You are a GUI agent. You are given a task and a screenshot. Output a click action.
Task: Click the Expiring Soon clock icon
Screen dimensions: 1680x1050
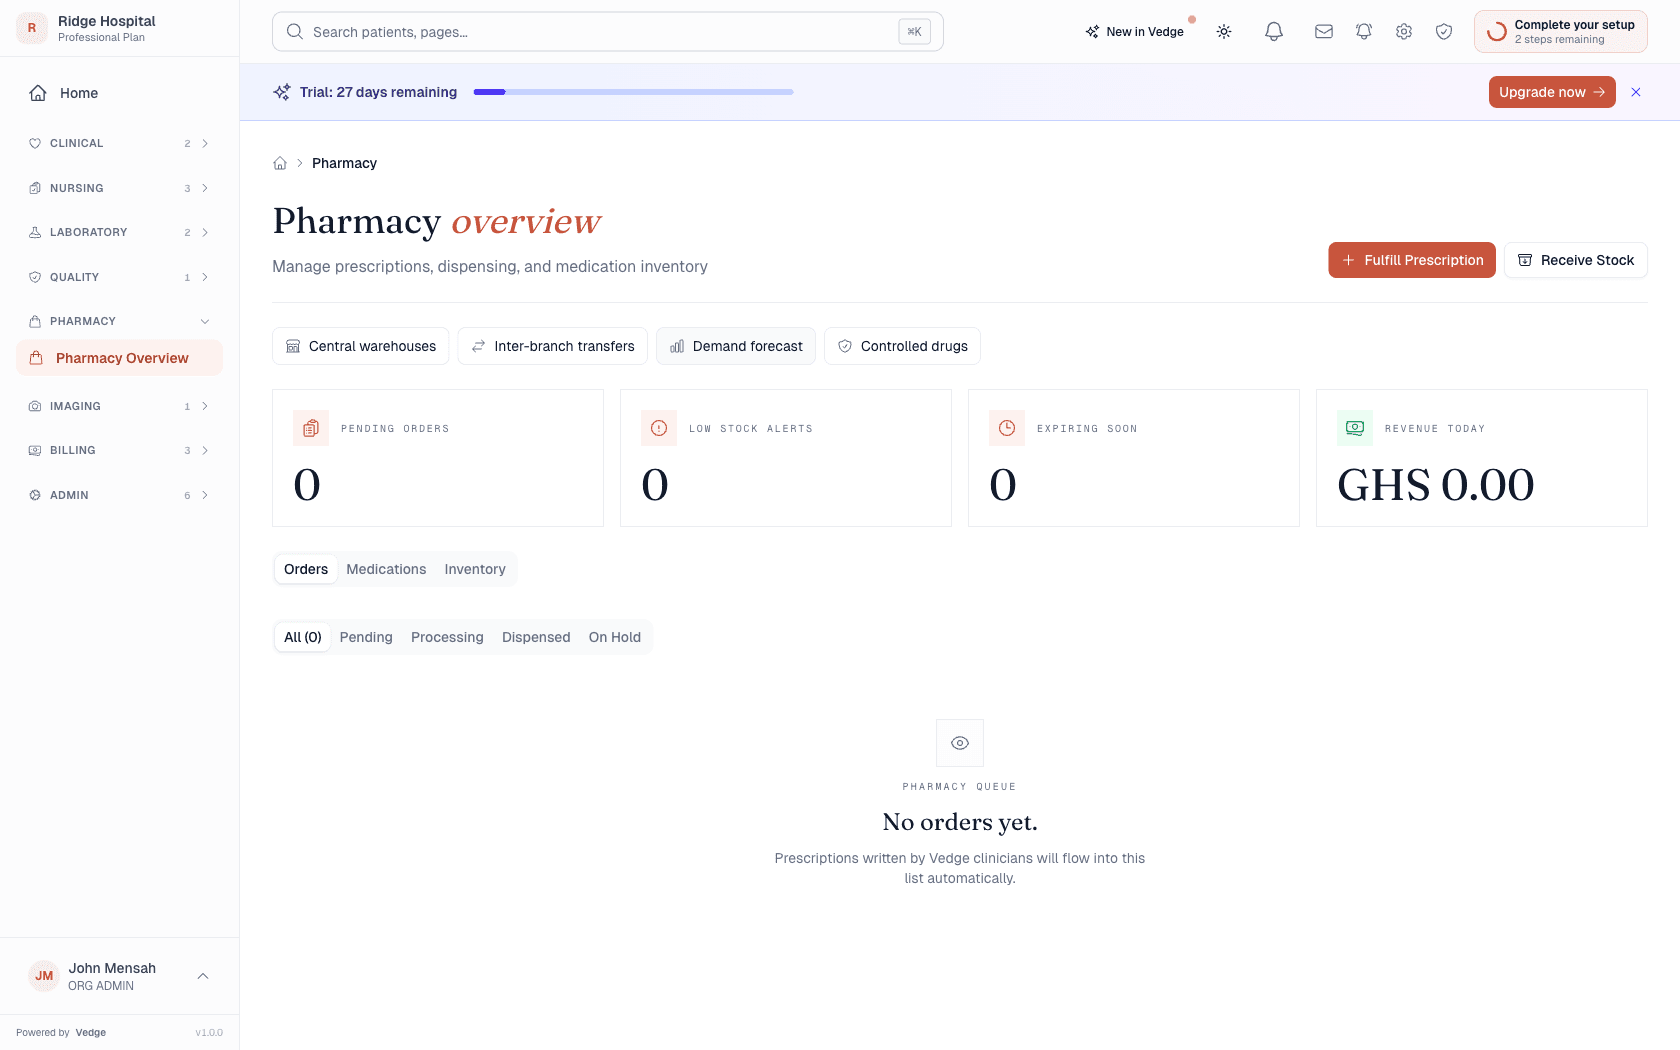pos(1007,428)
